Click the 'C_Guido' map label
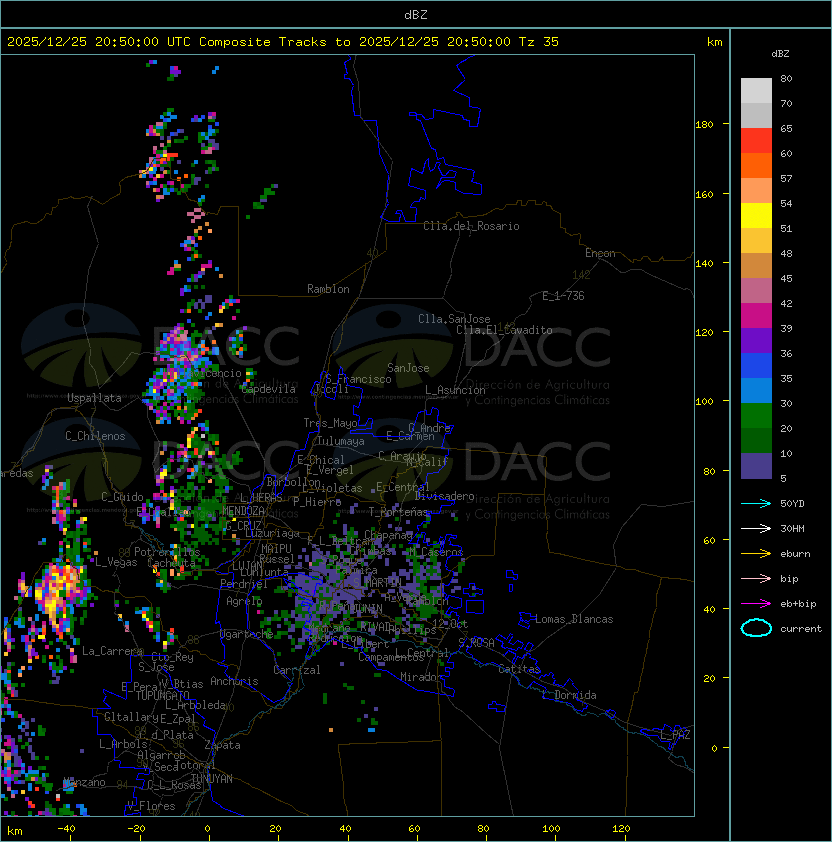The height and width of the screenshot is (842, 832). (x=122, y=497)
